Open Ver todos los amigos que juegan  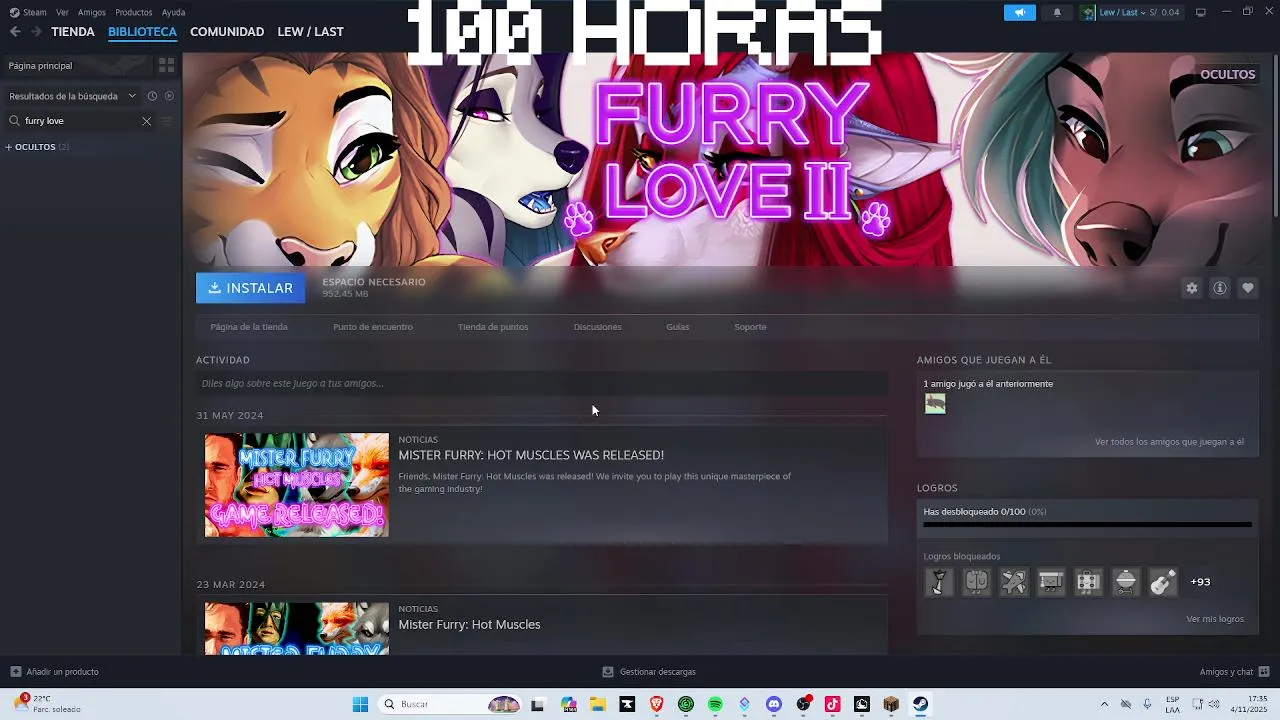[x=1169, y=442]
